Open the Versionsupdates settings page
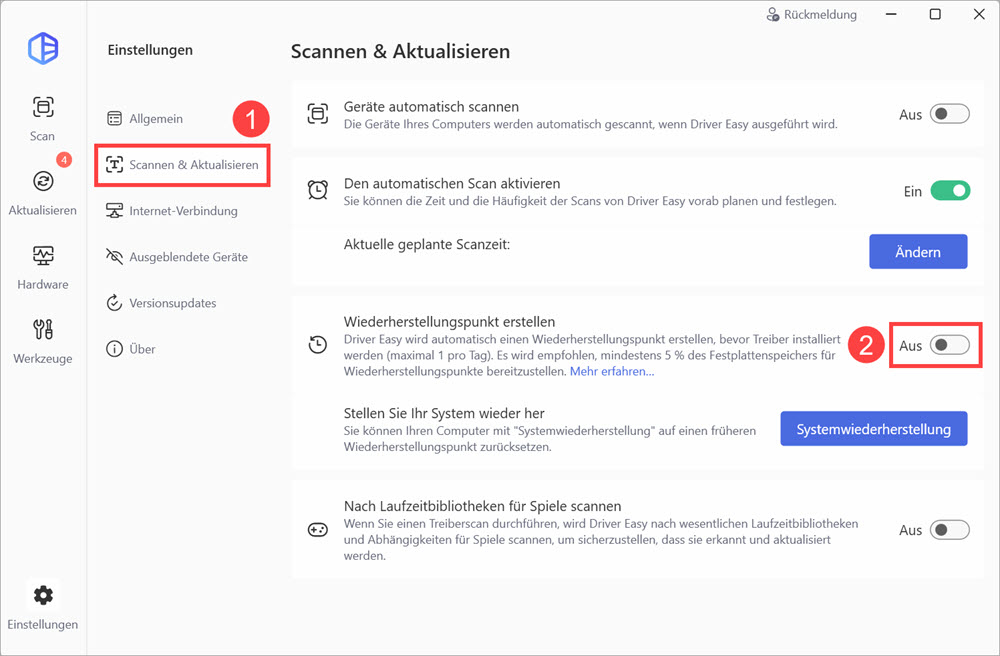The image size is (1000, 656). [172, 303]
